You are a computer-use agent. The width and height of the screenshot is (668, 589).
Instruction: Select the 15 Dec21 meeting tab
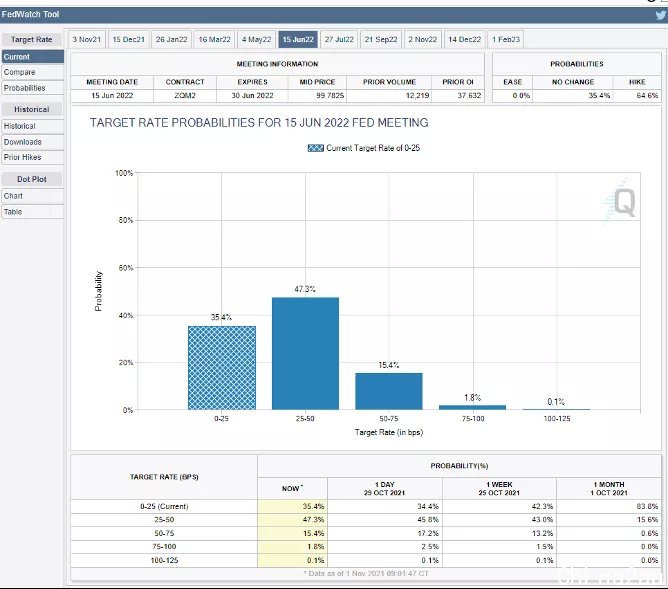128,40
